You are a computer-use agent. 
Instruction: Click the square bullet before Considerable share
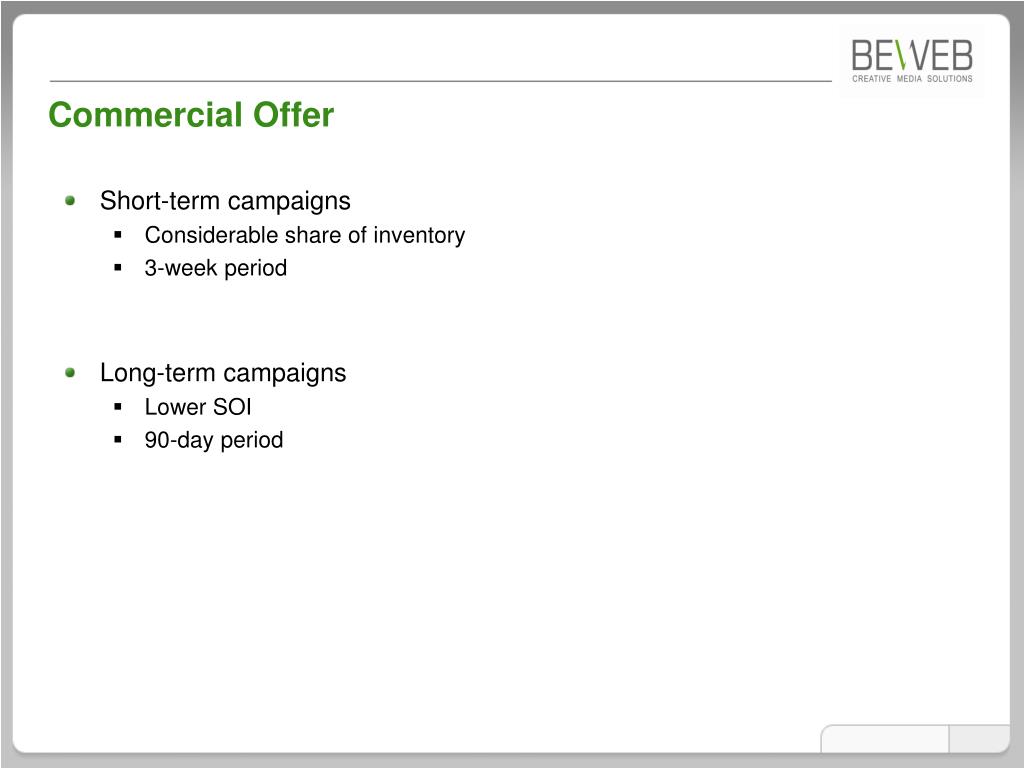click(118, 234)
